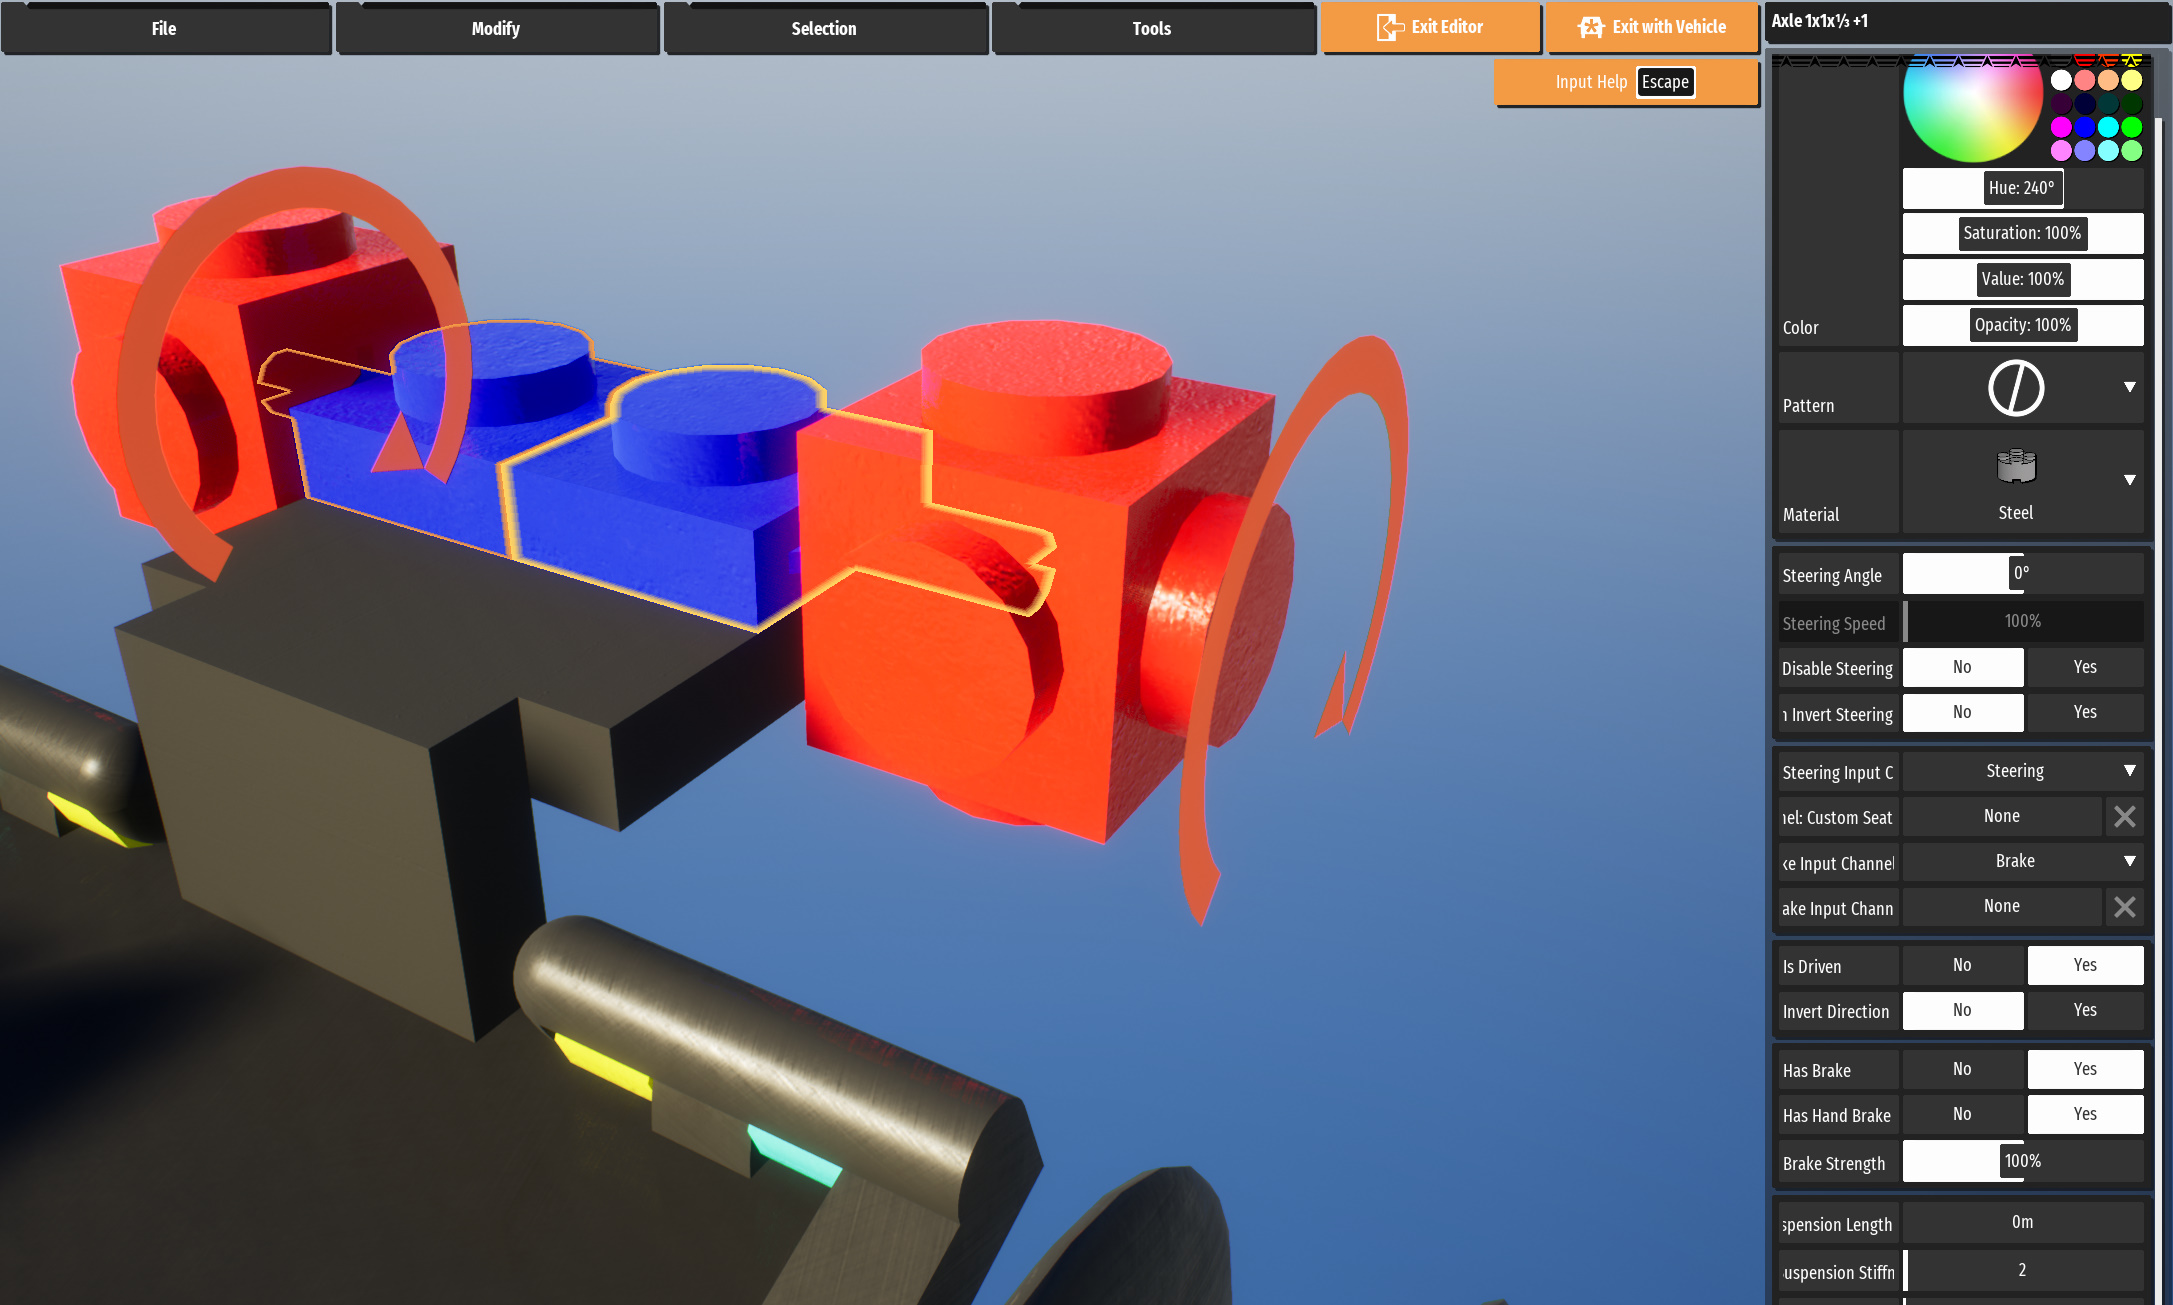Adjust the Brake Strength slider
Image resolution: width=2173 pixels, height=1305 pixels.
click(x=2022, y=1161)
